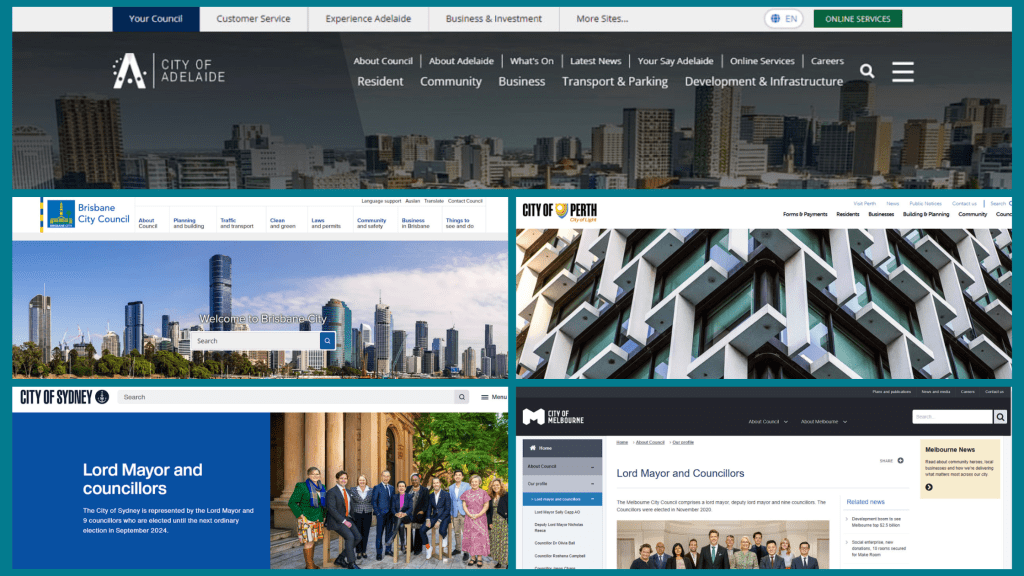Click the Brisbane search magnifier button
This screenshot has height=576, width=1024.
[327, 341]
